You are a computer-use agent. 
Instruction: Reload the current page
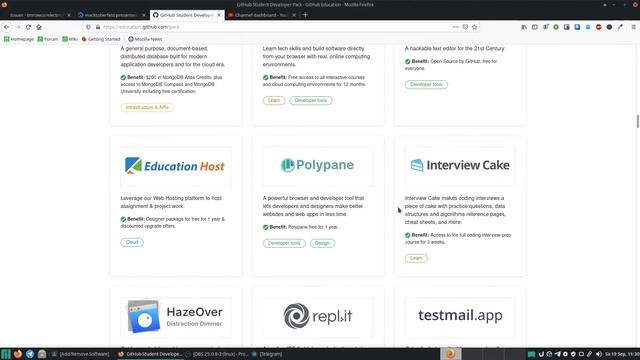tap(28, 27)
